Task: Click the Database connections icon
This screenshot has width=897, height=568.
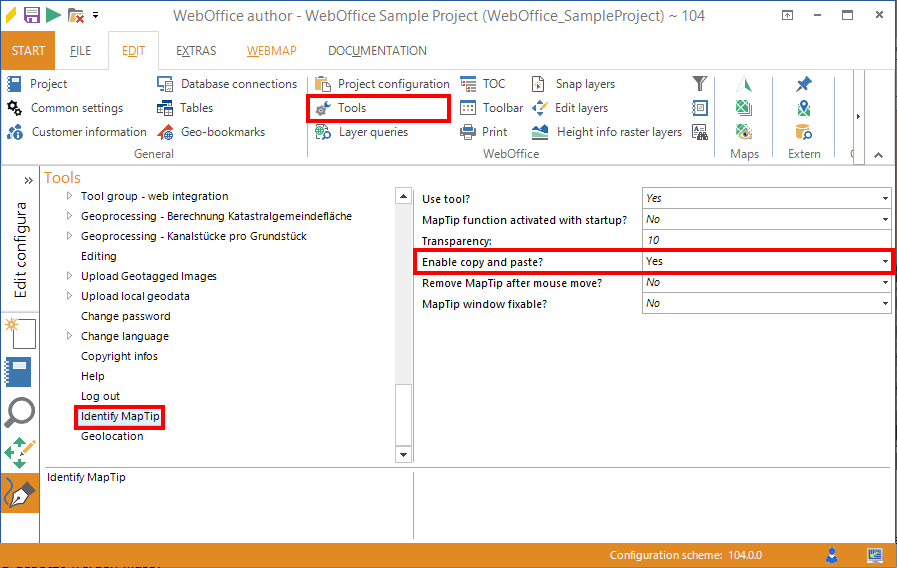Action: click(165, 84)
